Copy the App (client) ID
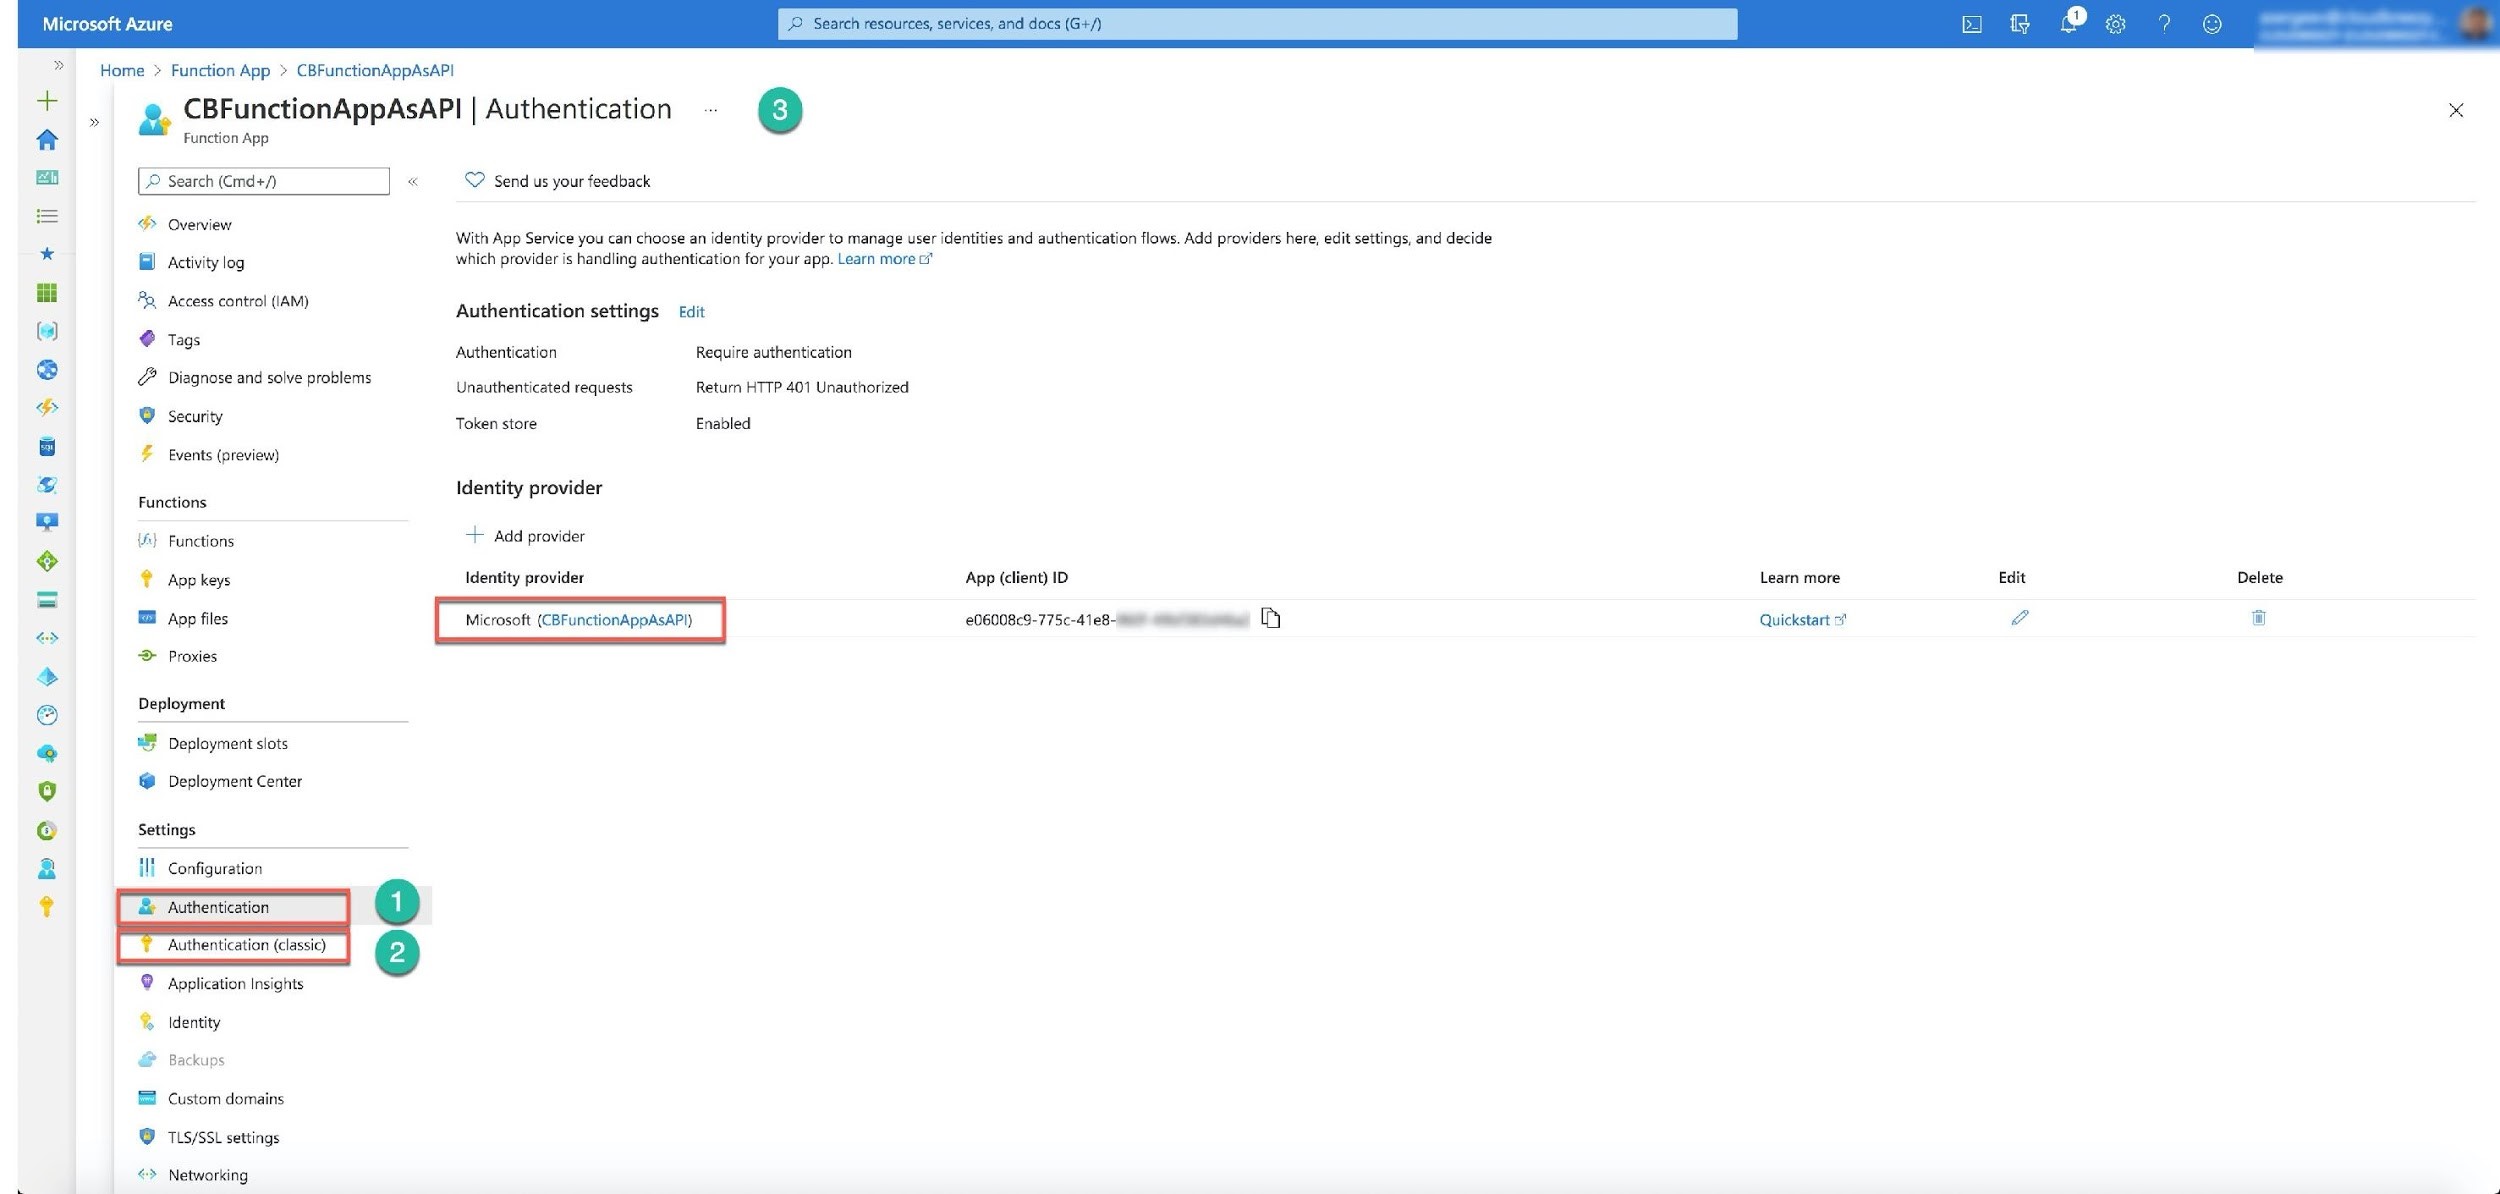The width and height of the screenshot is (2500, 1194). [1271, 618]
